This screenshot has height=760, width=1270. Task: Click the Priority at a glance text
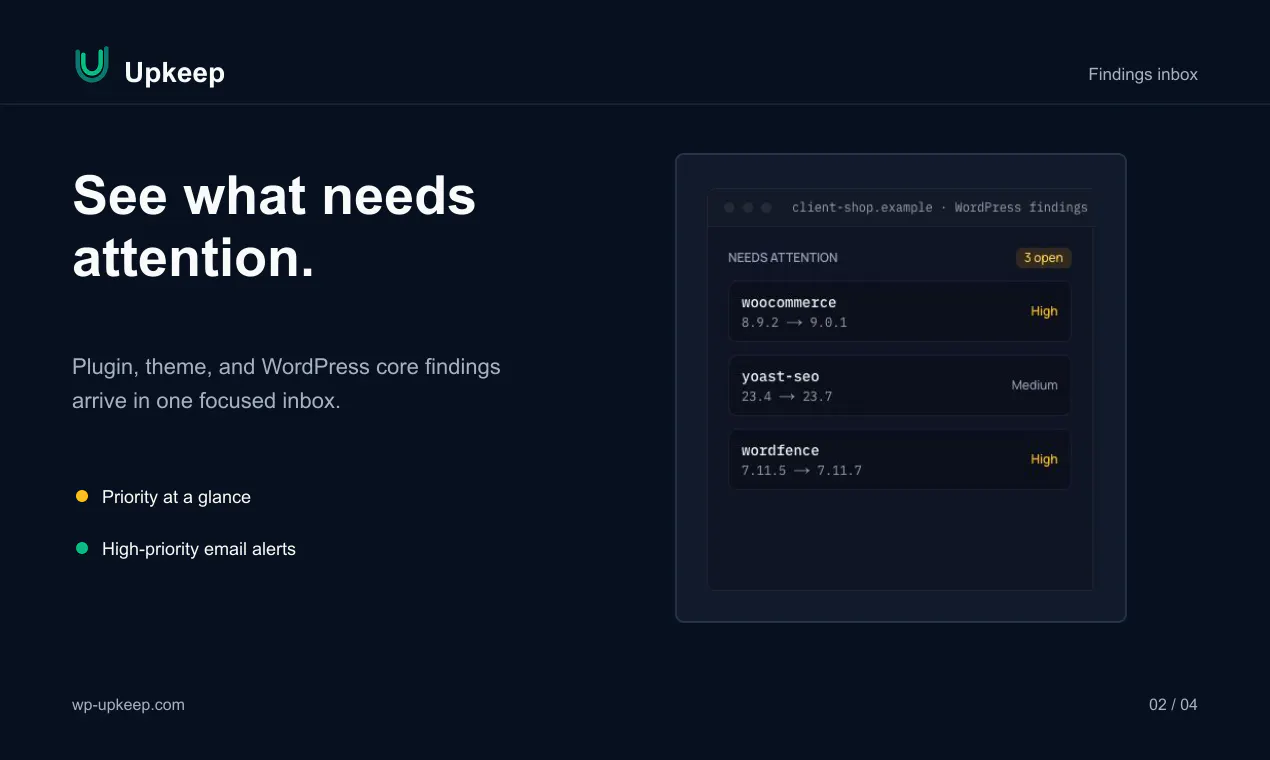(x=176, y=497)
